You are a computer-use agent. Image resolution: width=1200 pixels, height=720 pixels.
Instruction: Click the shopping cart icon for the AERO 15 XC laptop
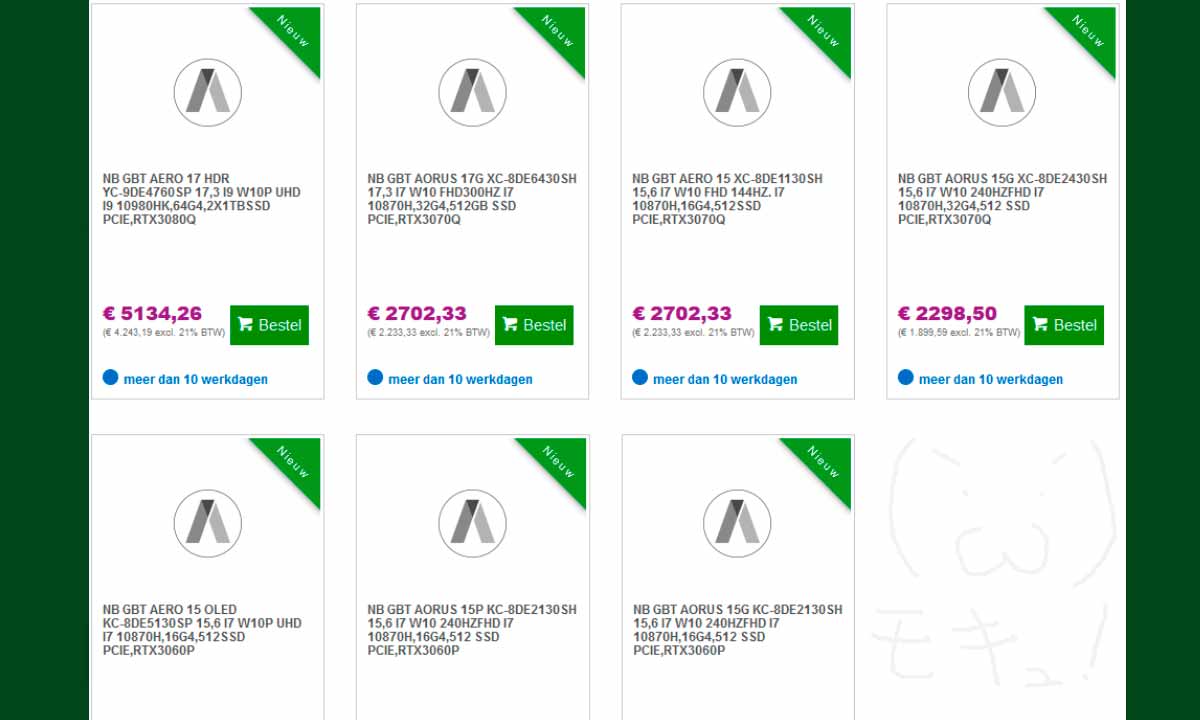(x=775, y=324)
